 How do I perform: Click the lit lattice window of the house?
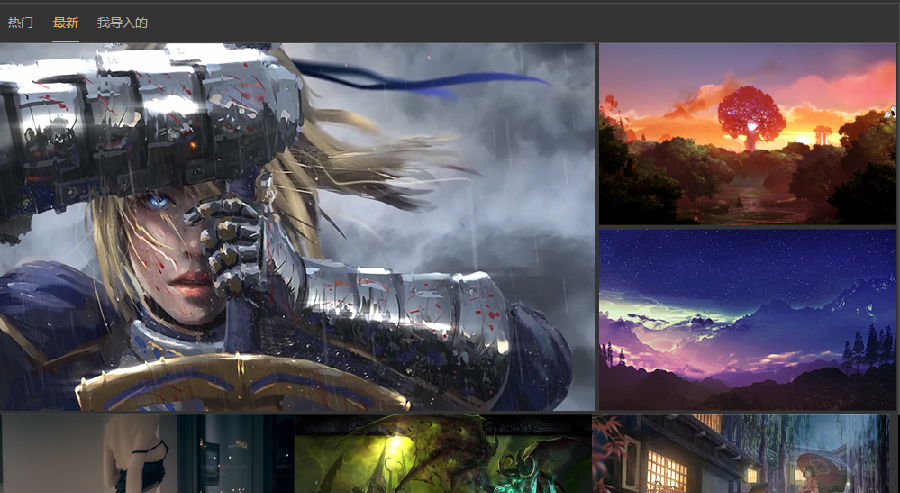point(666,472)
